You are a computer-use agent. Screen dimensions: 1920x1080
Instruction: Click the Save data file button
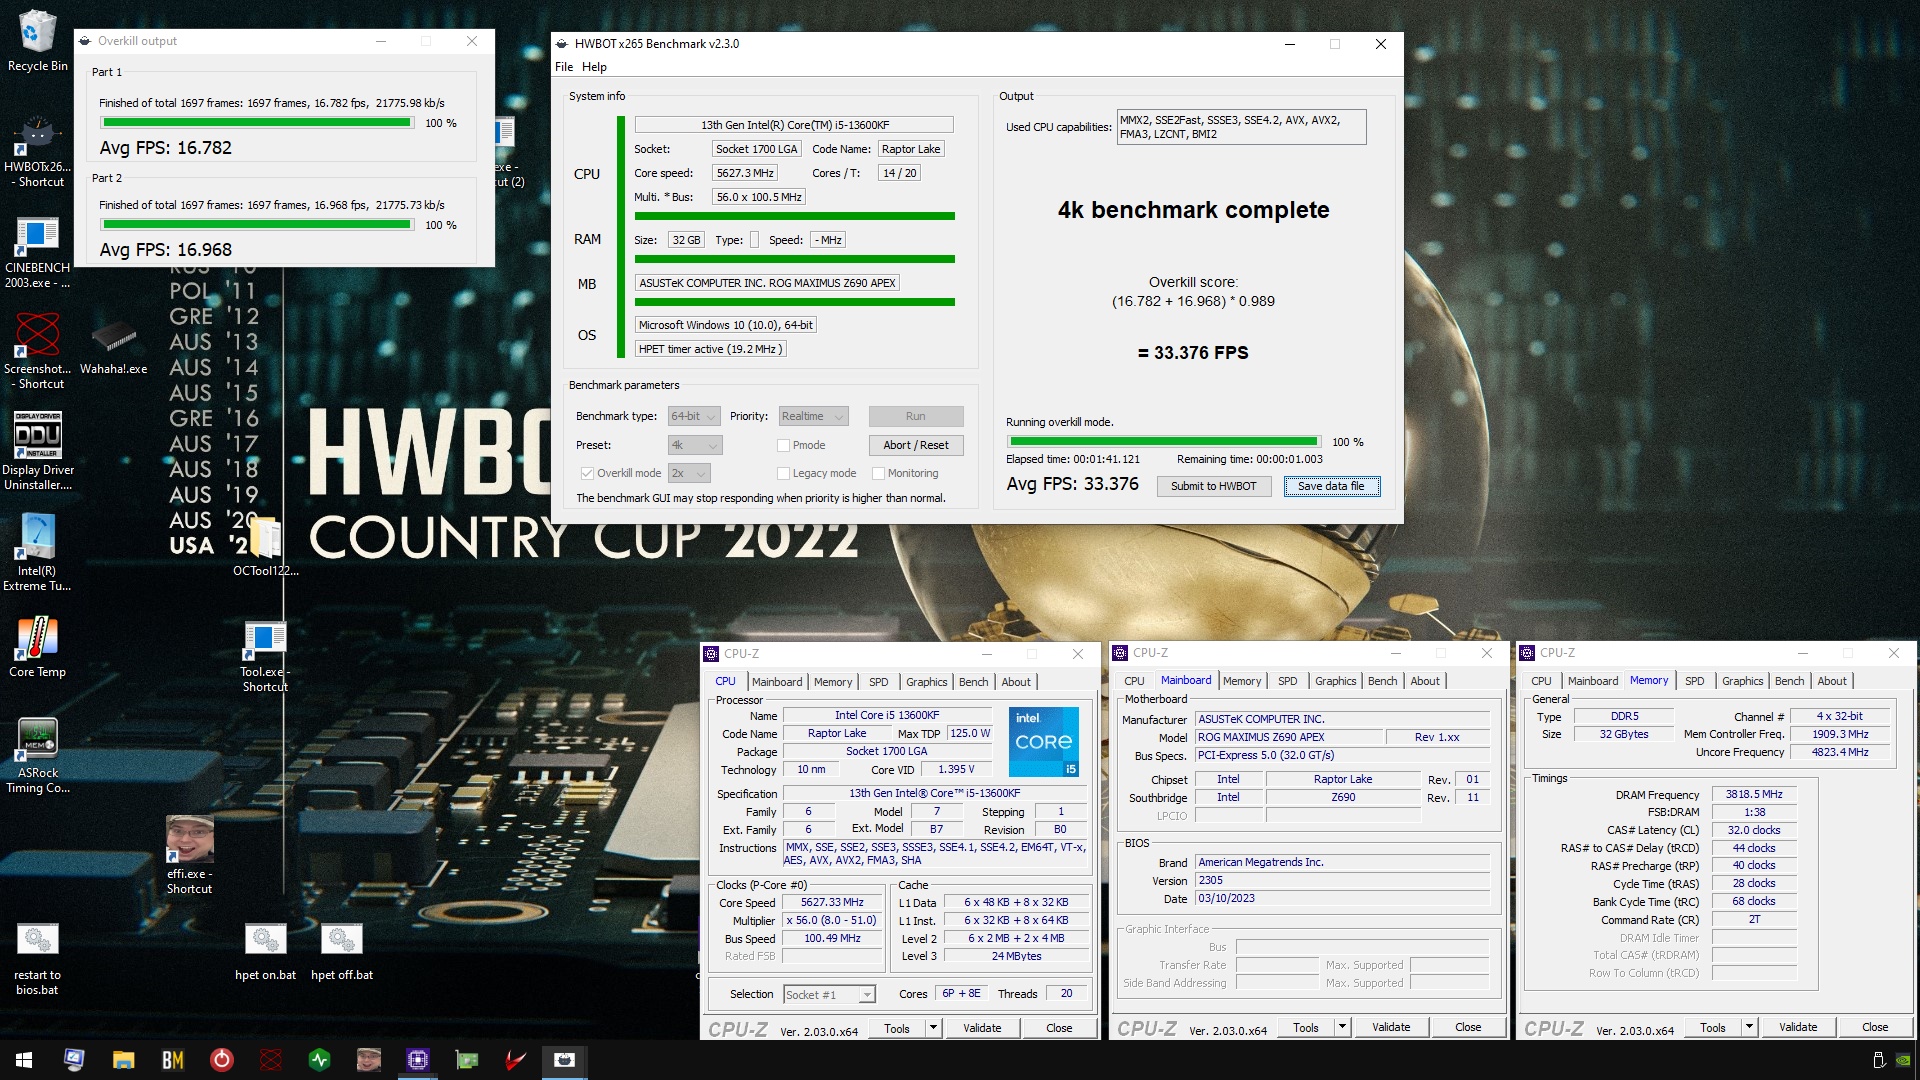[x=1331, y=486]
